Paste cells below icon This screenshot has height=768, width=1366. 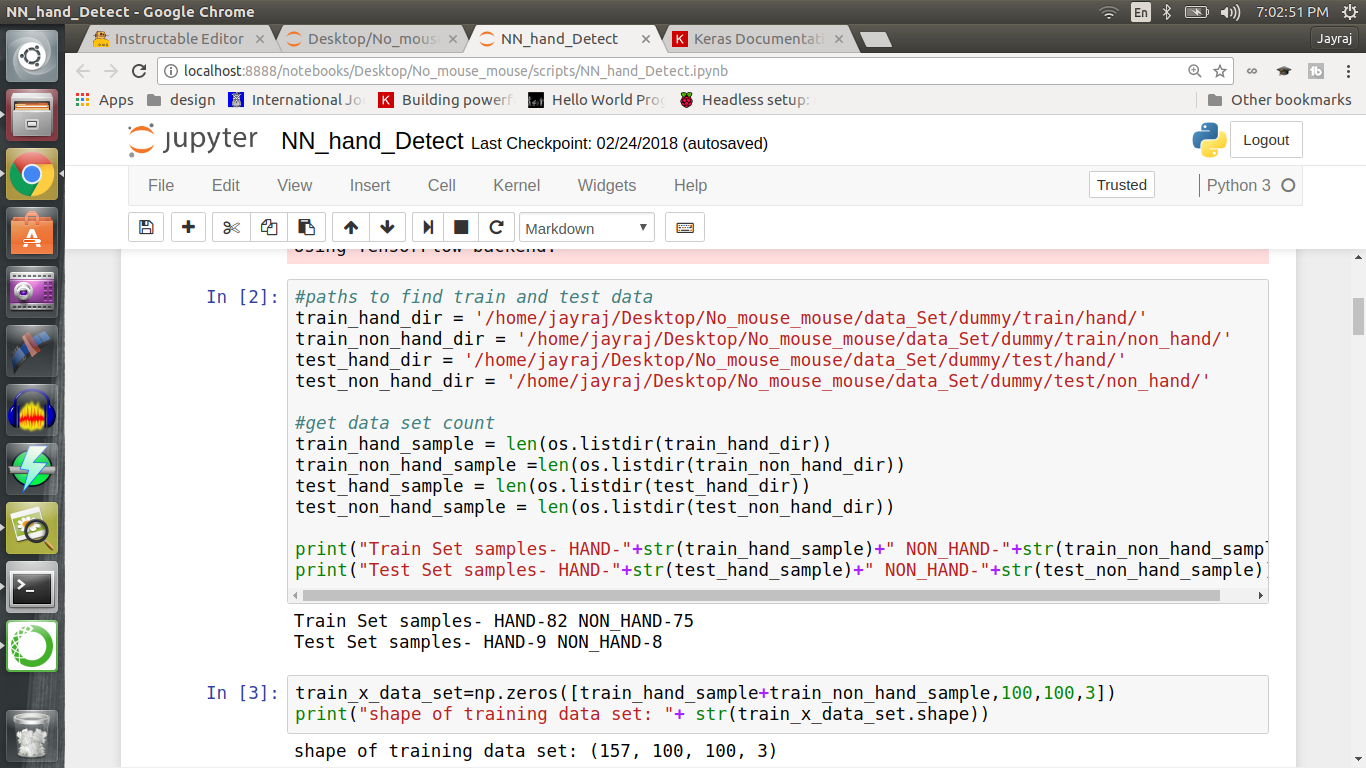tap(307, 227)
